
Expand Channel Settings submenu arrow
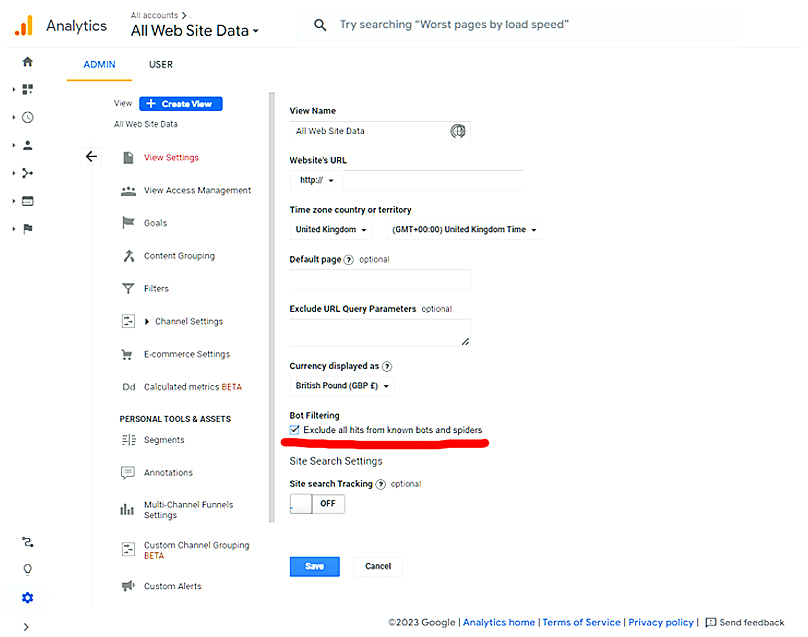pyautogui.click(x=147, y=322)
